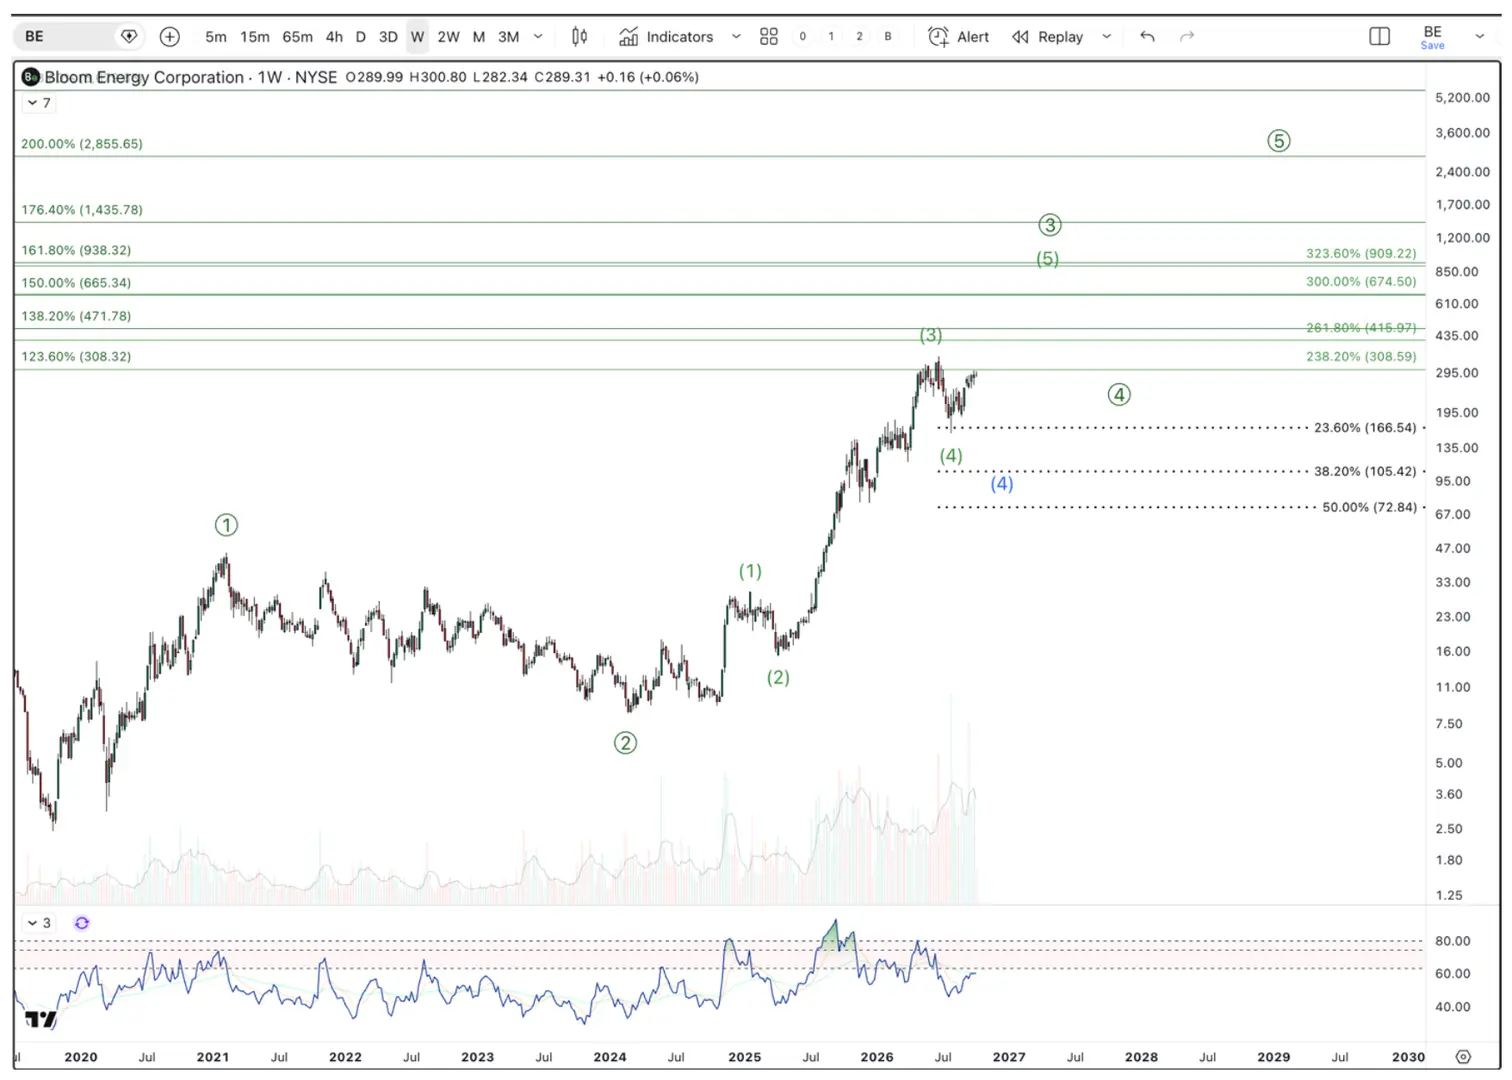Click the symbol flag icon in search field
This screenshot has width=1512, height=1080.
tap(128, 37)
